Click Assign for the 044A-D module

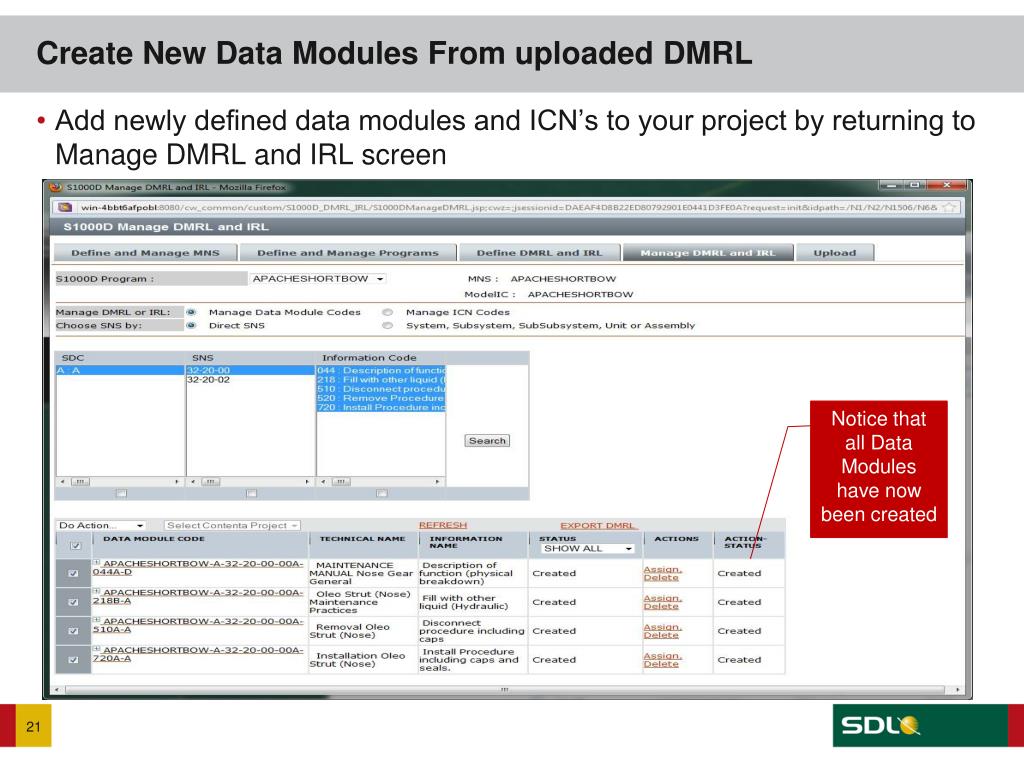(x=662, y=569)
